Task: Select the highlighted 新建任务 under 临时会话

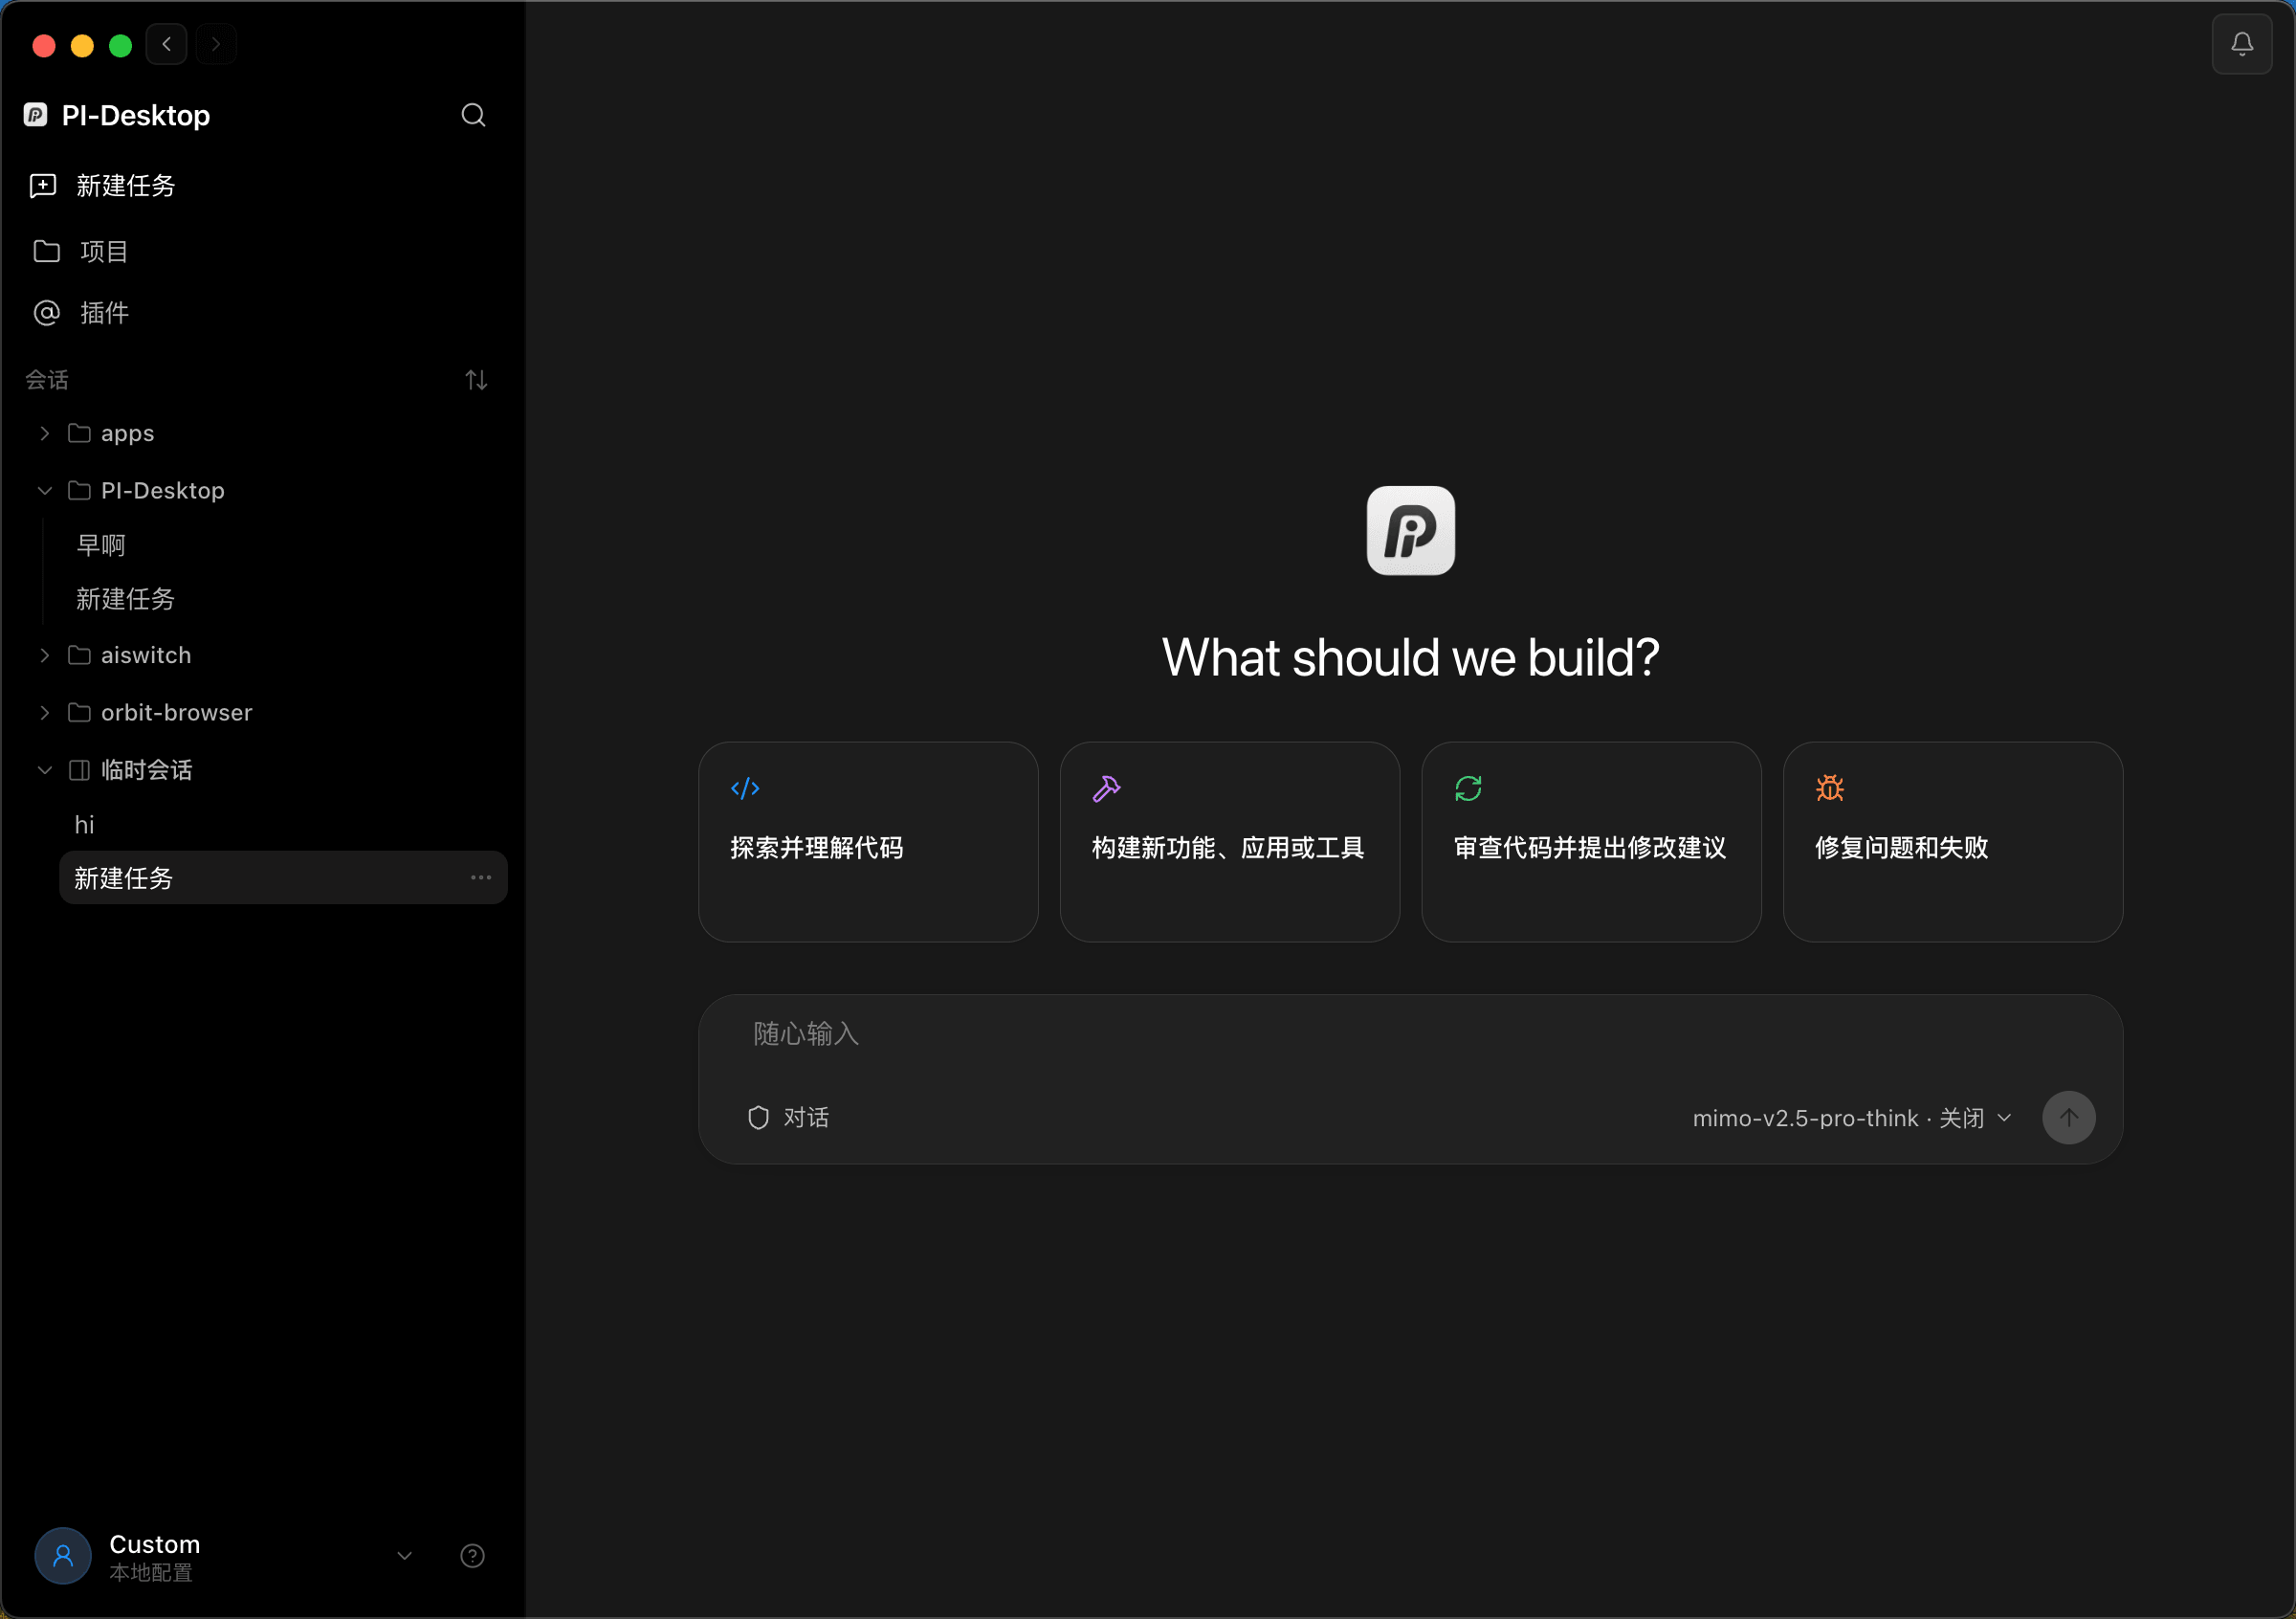Action: [x=283, y=877]
